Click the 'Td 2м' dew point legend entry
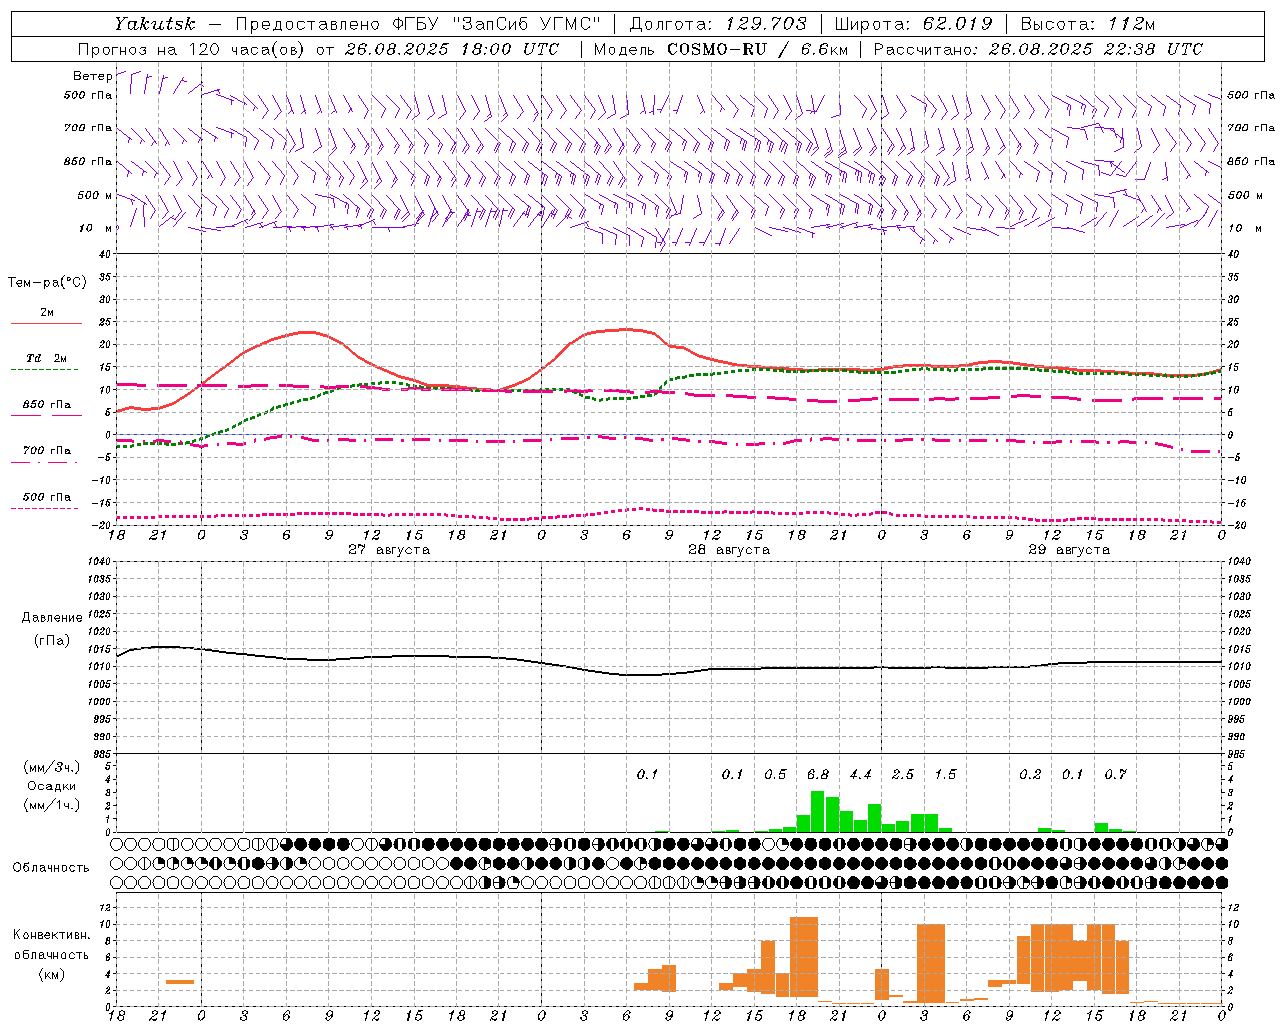This screenshot has height=1024, width=1280. 47,358
